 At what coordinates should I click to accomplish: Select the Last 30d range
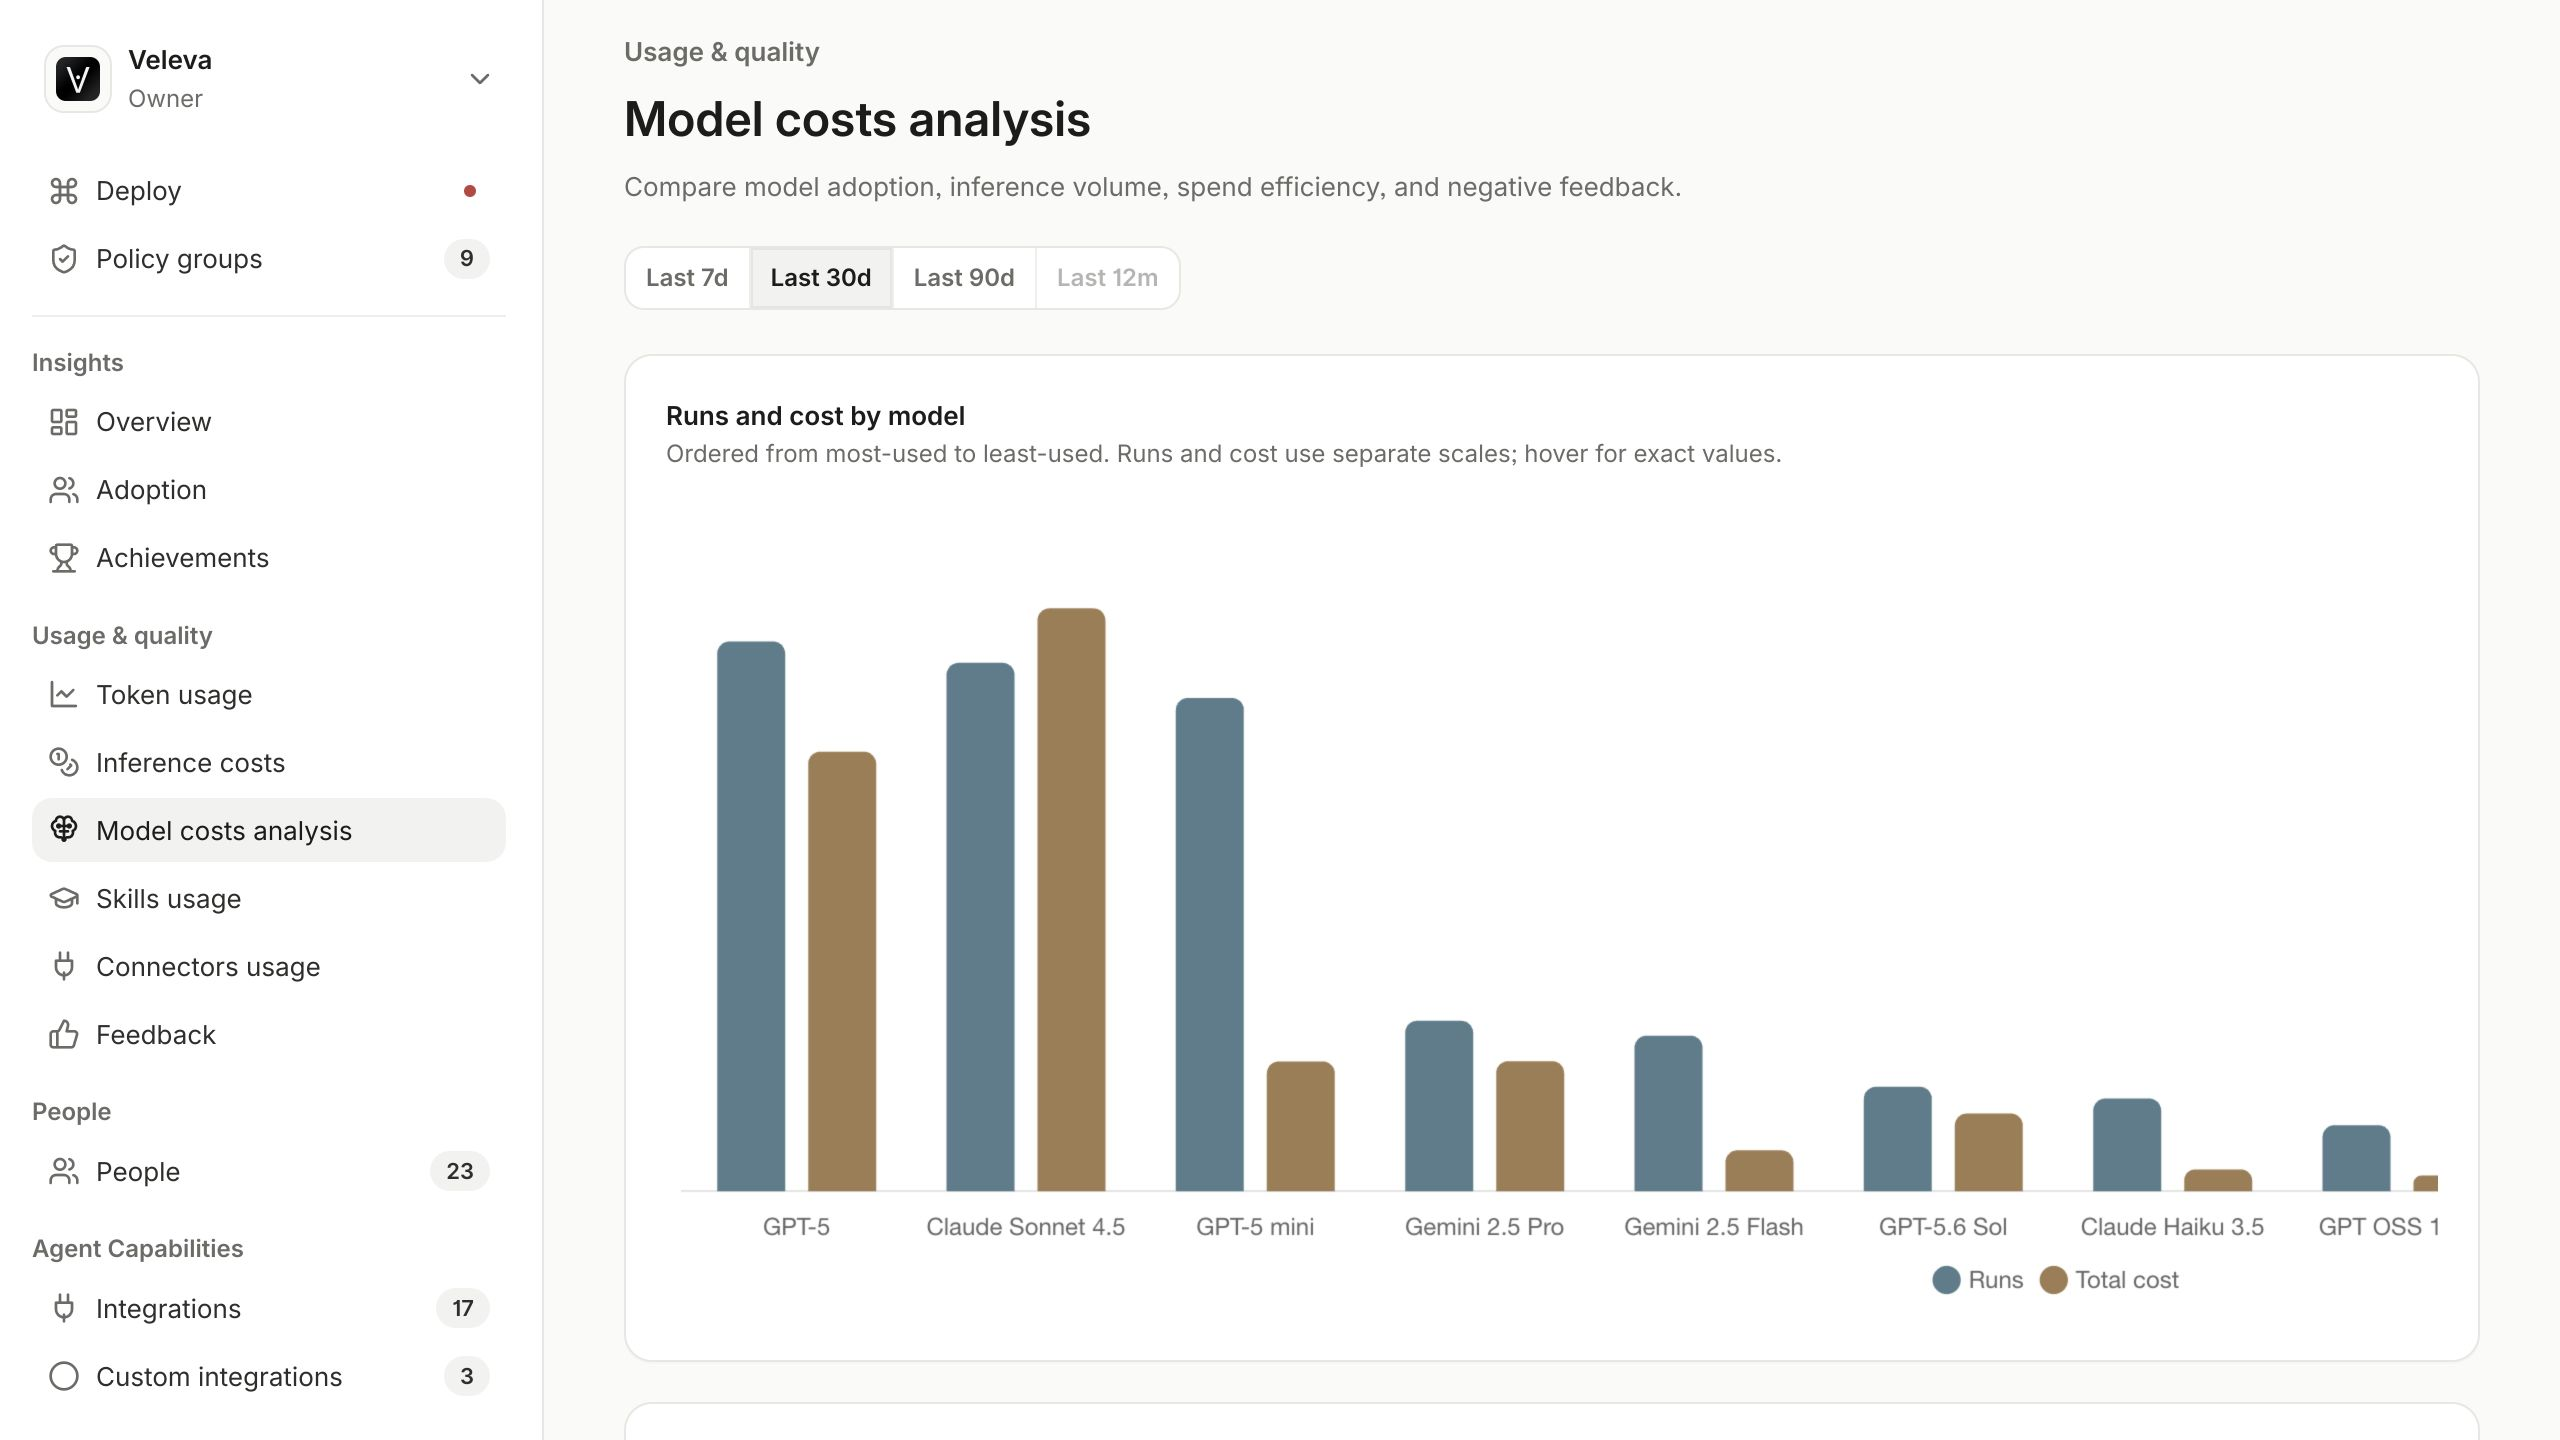point(821,278)
